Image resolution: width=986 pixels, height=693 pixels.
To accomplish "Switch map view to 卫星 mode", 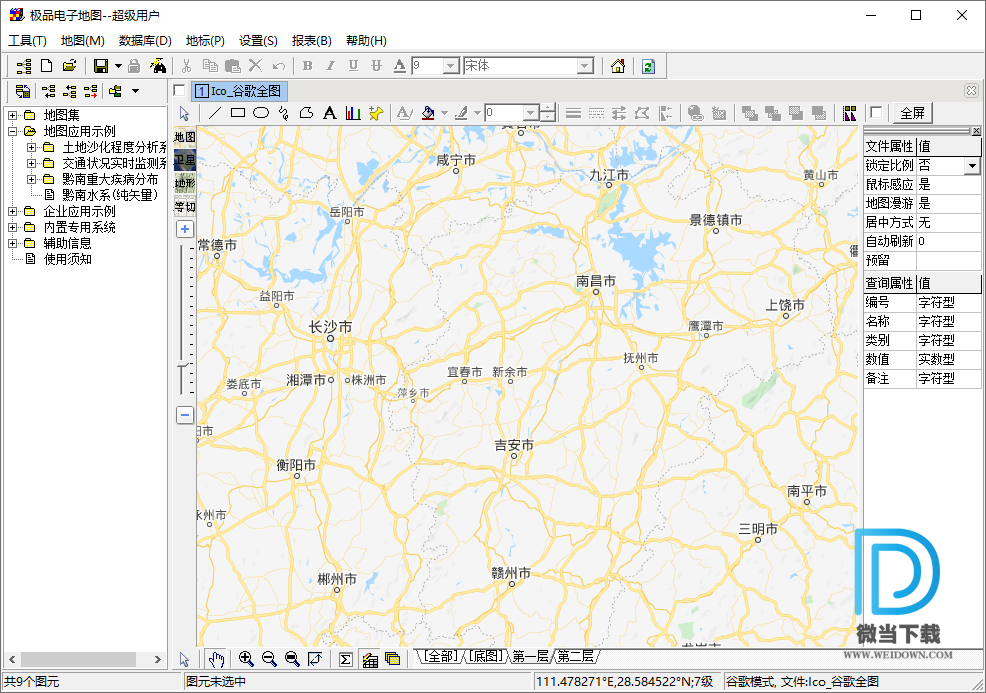I will click(x=185, y=160).
